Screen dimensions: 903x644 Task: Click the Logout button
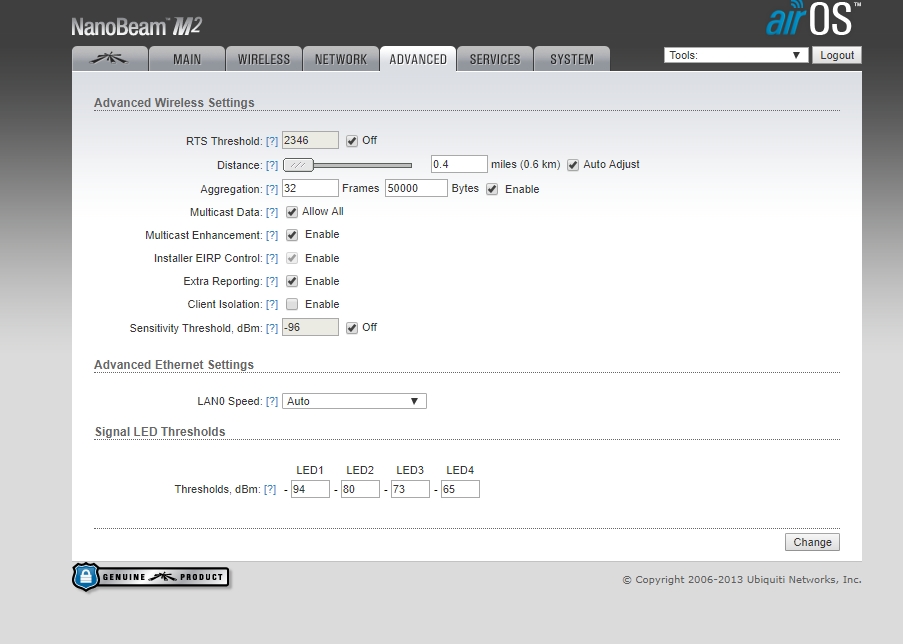click(837, 55)
